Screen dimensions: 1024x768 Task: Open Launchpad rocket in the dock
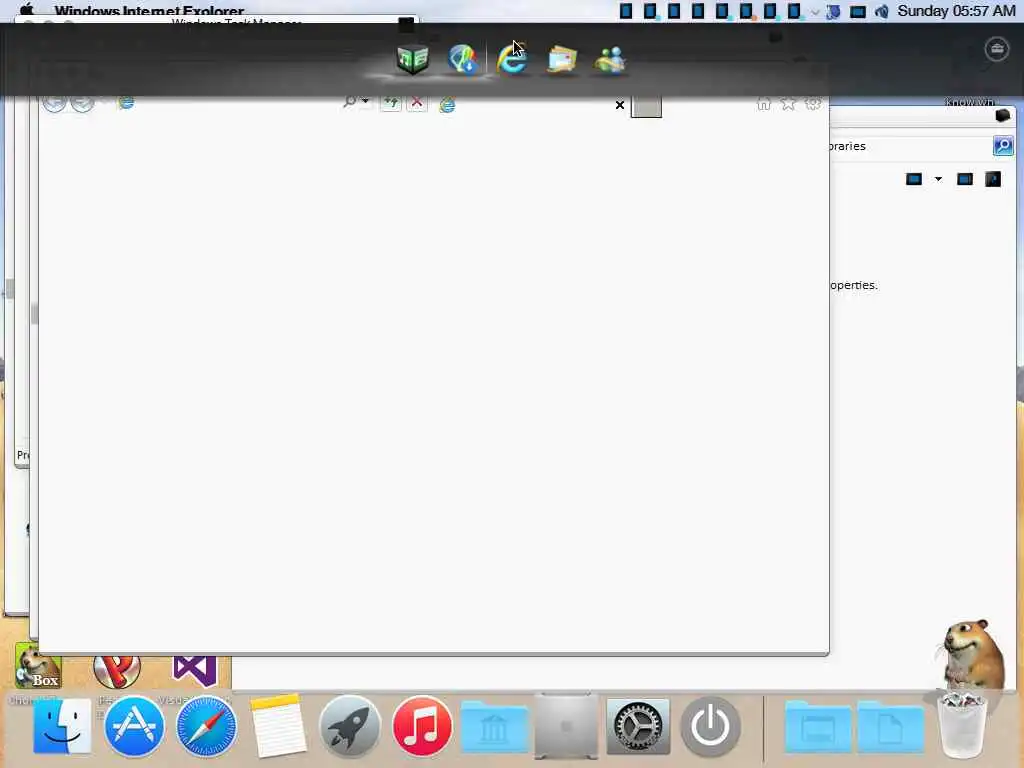point(350,726)
